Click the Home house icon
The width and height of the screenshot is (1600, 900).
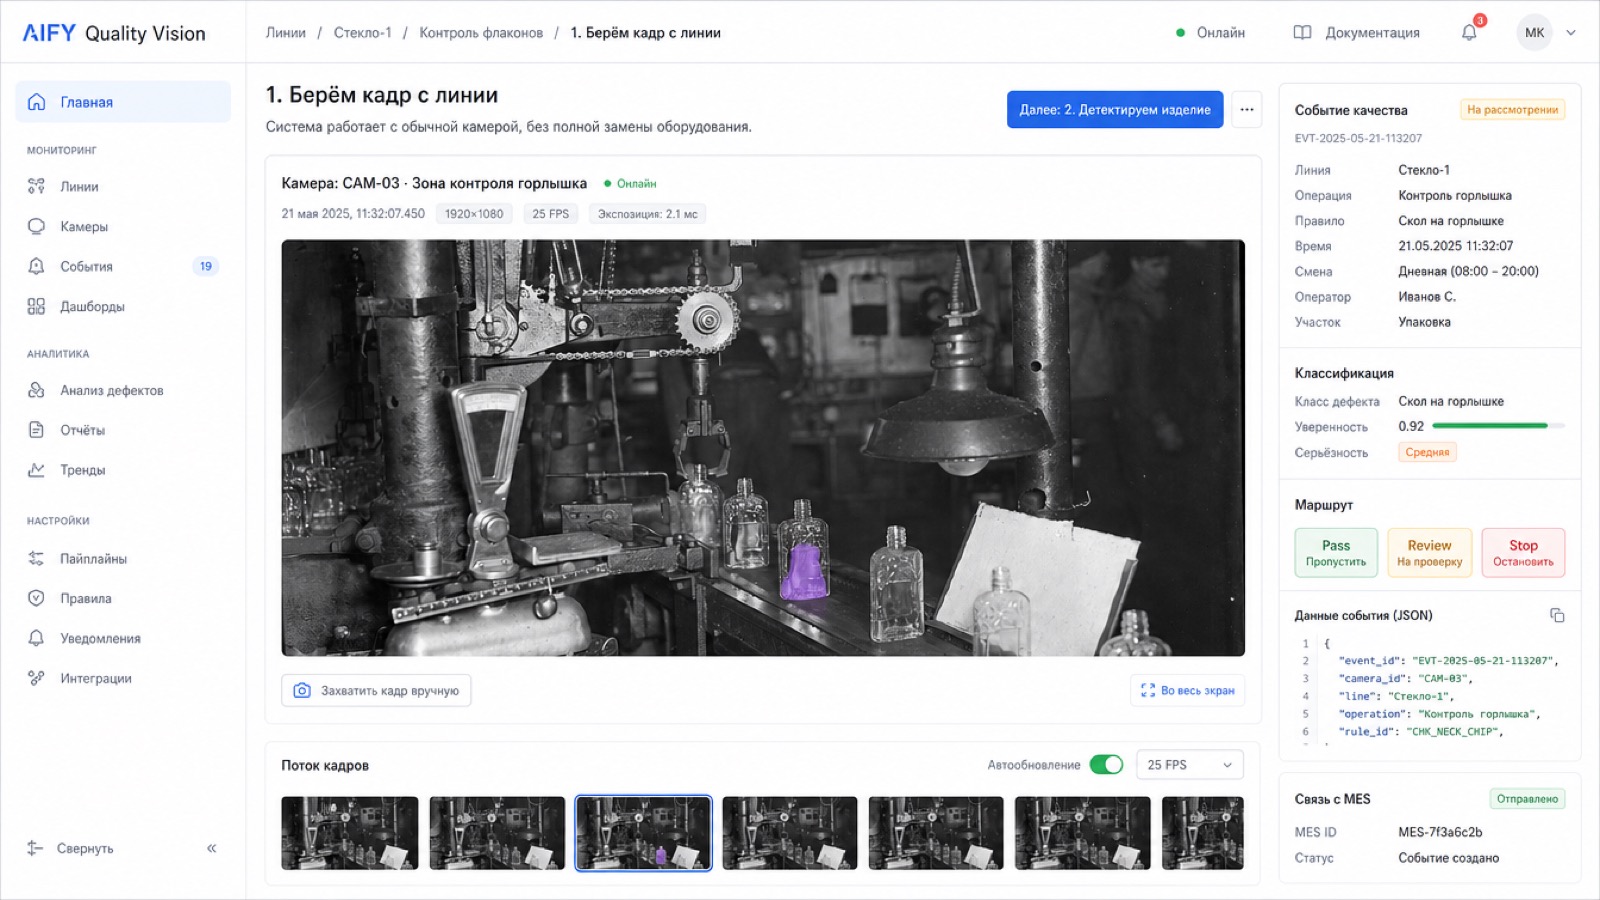point(36,102)
